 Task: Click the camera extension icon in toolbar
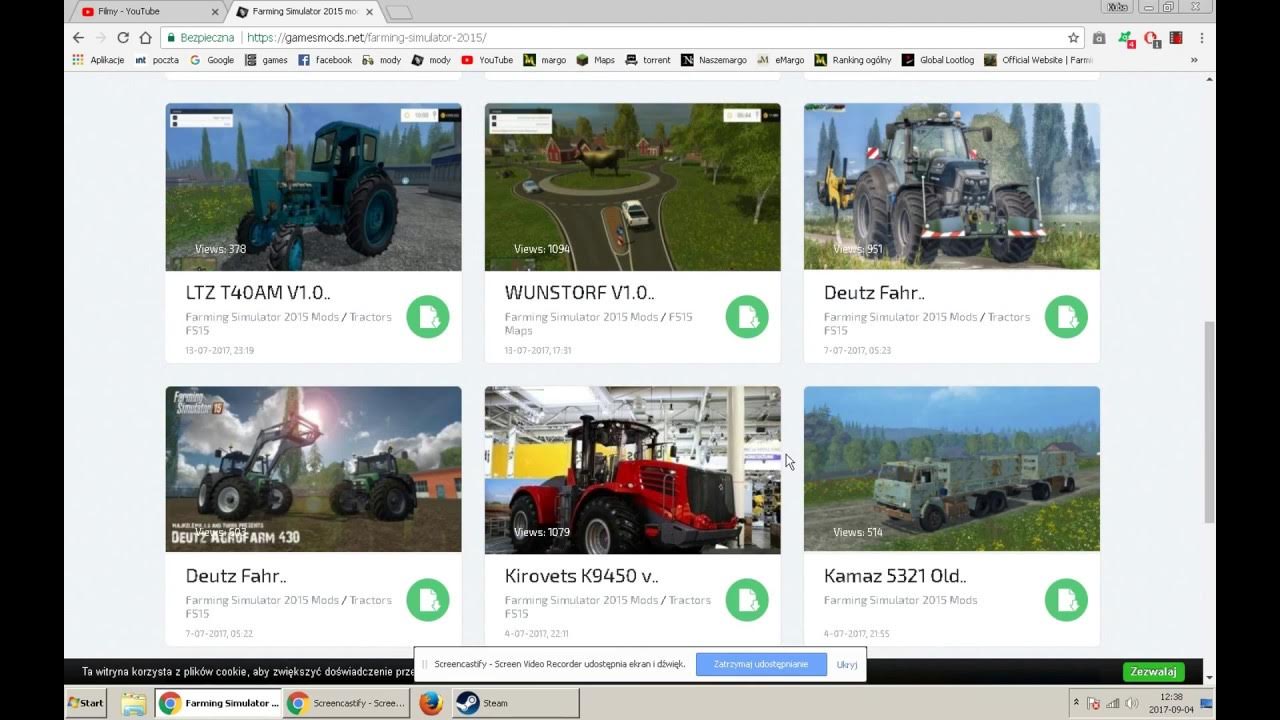tap(1099, 38)
